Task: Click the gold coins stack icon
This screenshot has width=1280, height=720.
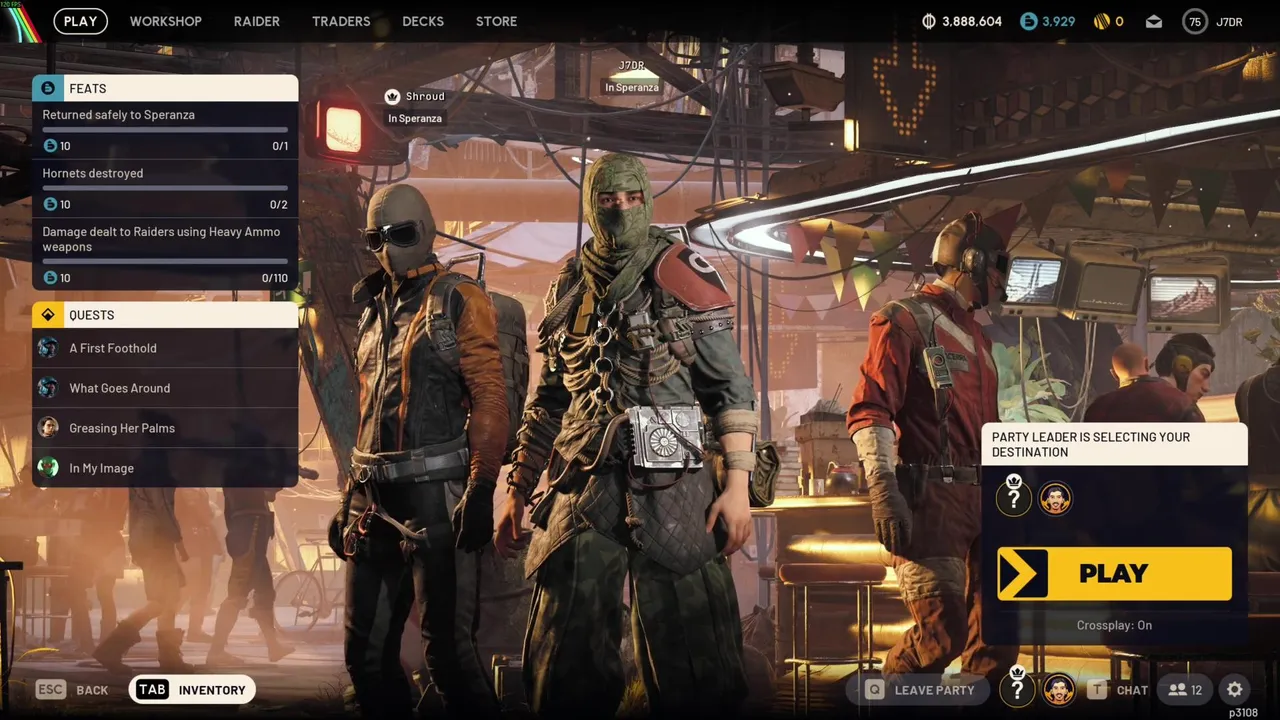Action: coord(1101,21)
